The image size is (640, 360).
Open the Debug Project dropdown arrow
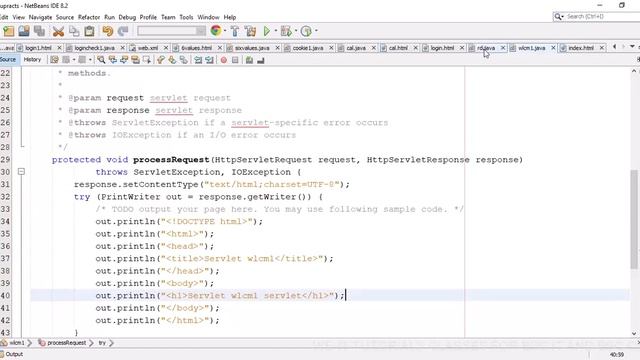tap(296, 31)
